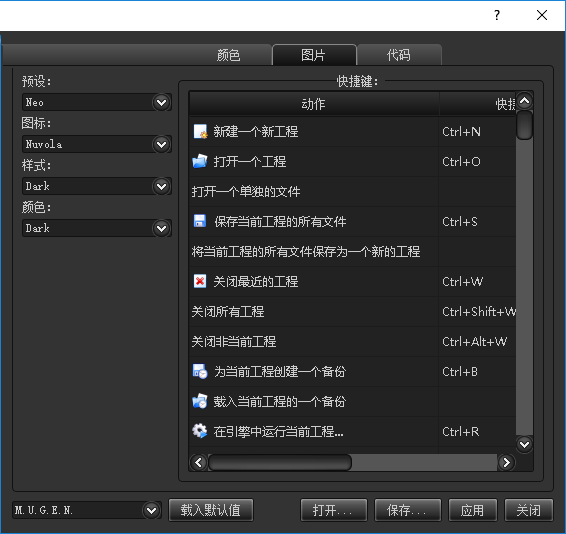Click the 应用 button
Screen dimensions: 566x534
[x=473, y=510]
